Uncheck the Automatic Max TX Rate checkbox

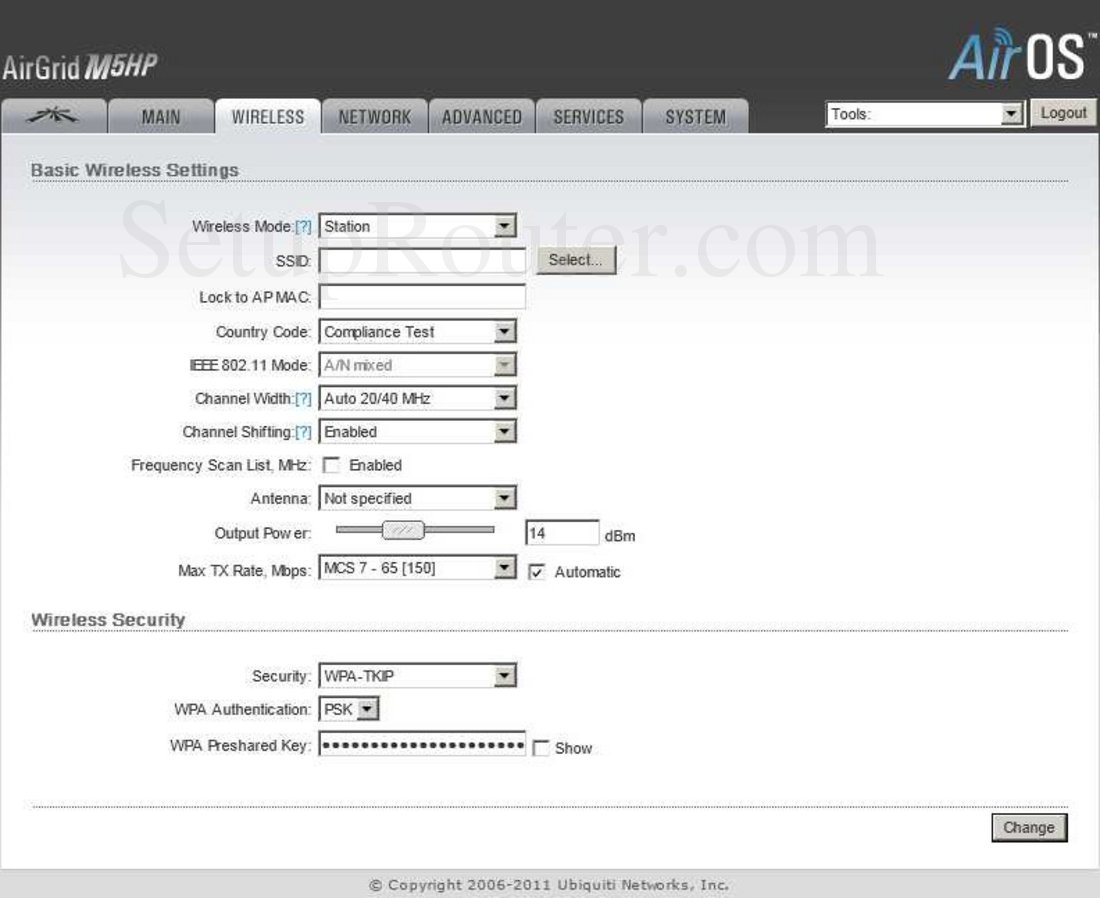(x=536, y=572)
